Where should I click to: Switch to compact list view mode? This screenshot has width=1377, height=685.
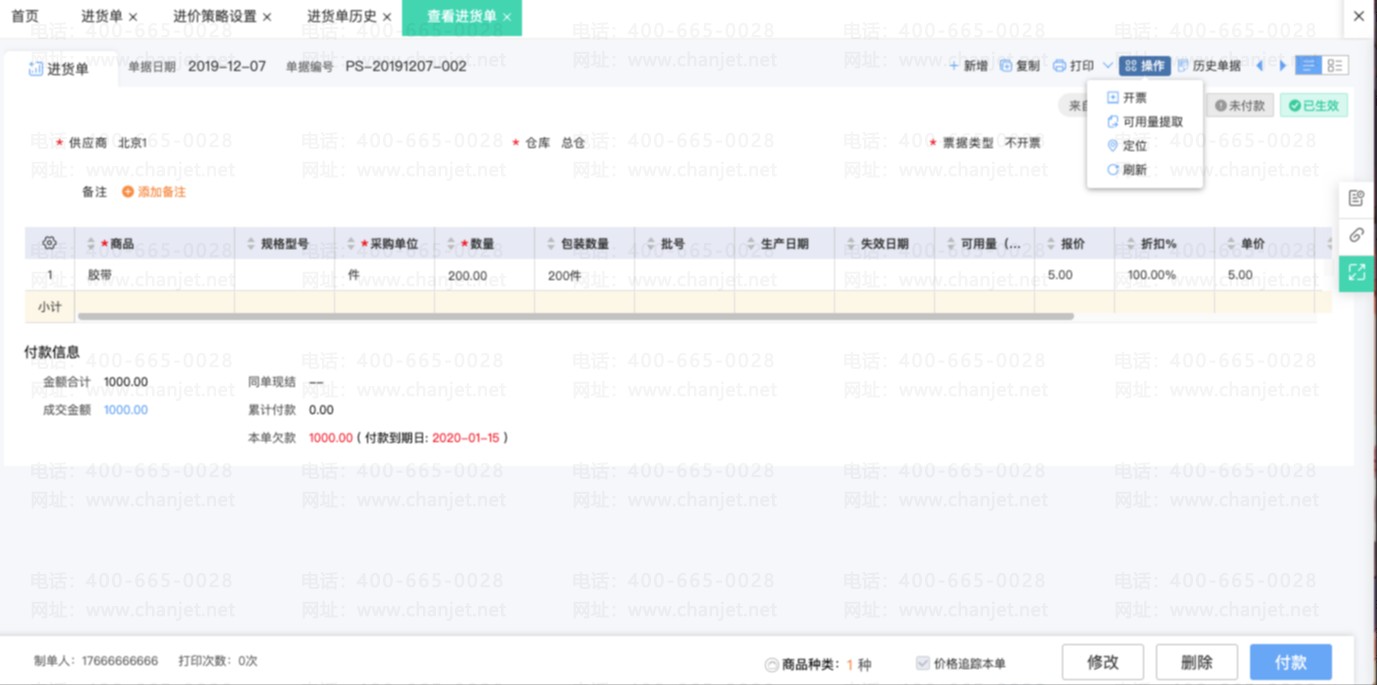coord(1308,66)
